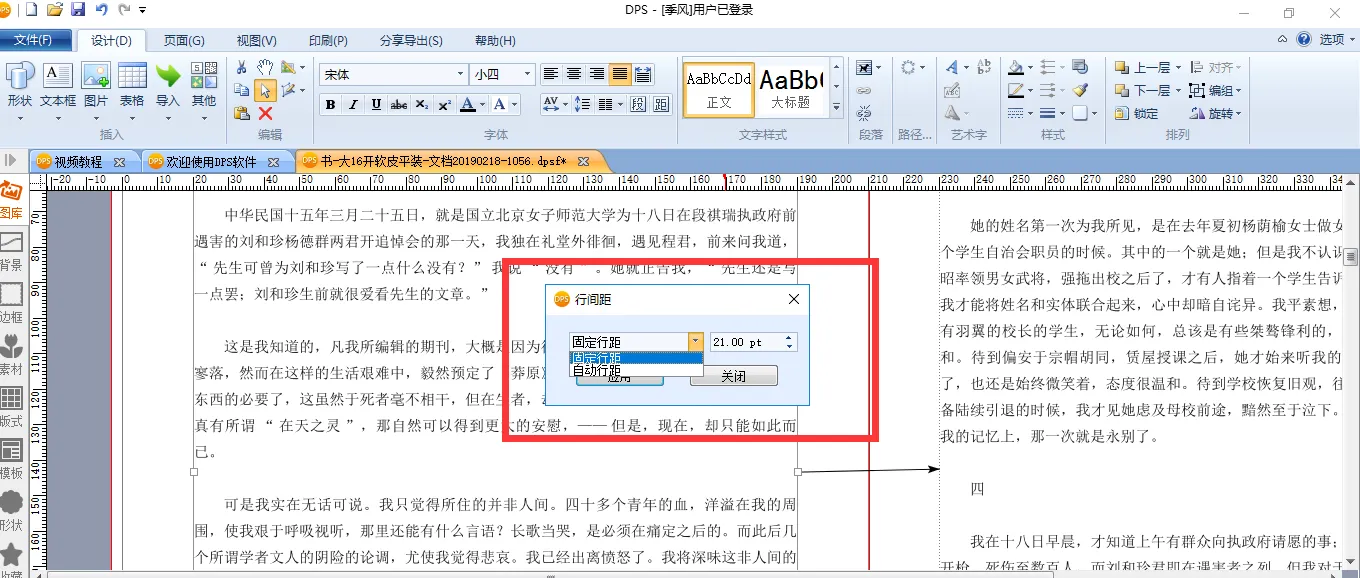Open the 宋体 font name dropdown
This screenshot has width=1360, height=578.
coord(460,74)
